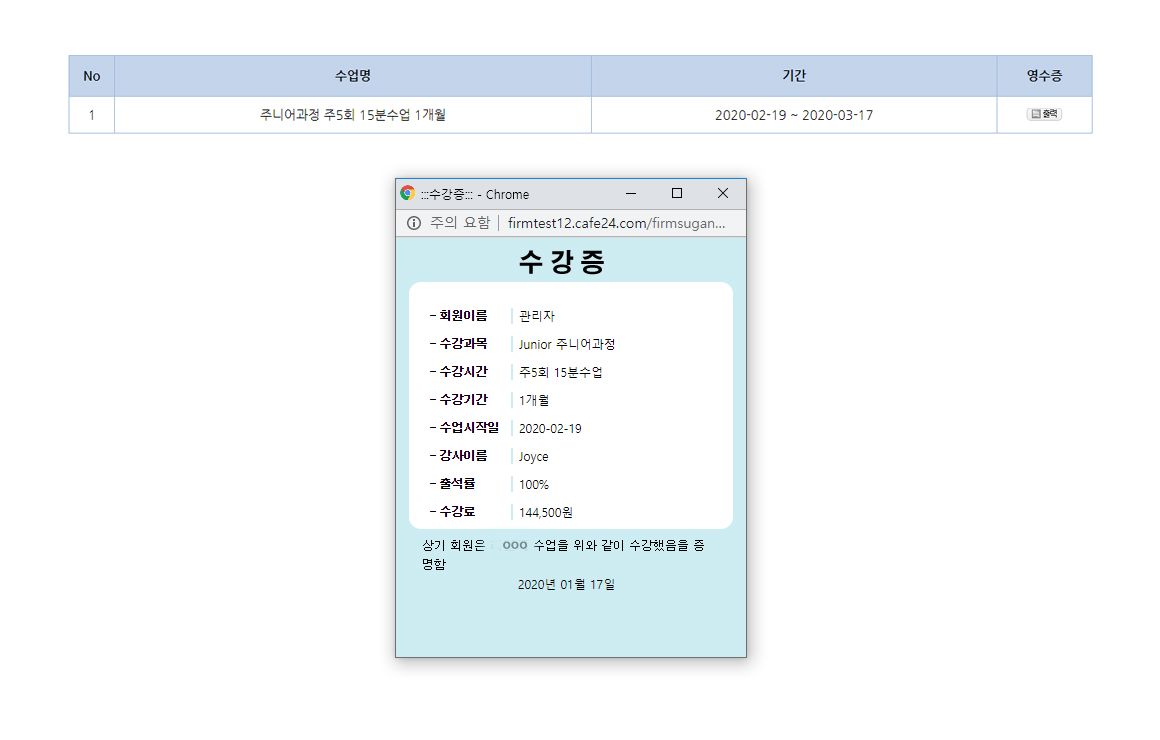Click the 영수증 column header
This screenshot has height=740, width=1160.
(1044, 76)
